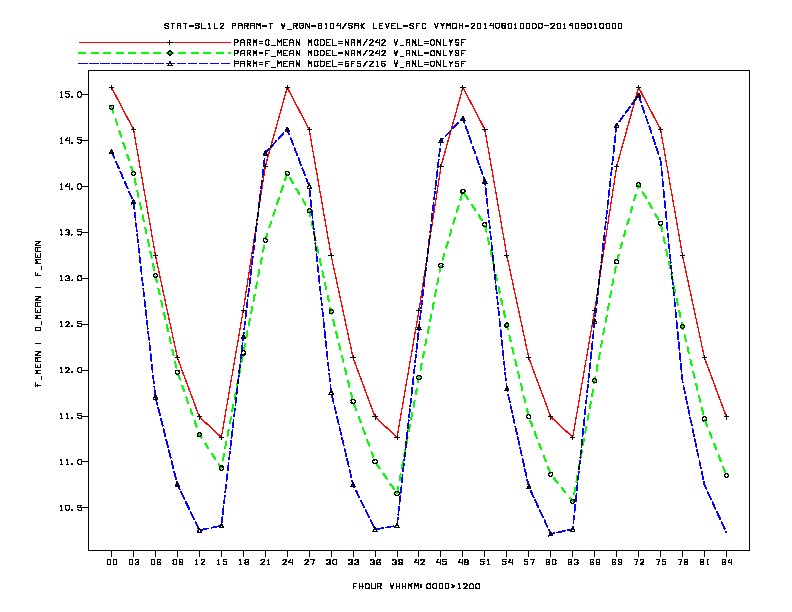Click the red plus marker at hour 24 peak
The height and width of the screenshot is (612, 792).
[287, 88]
